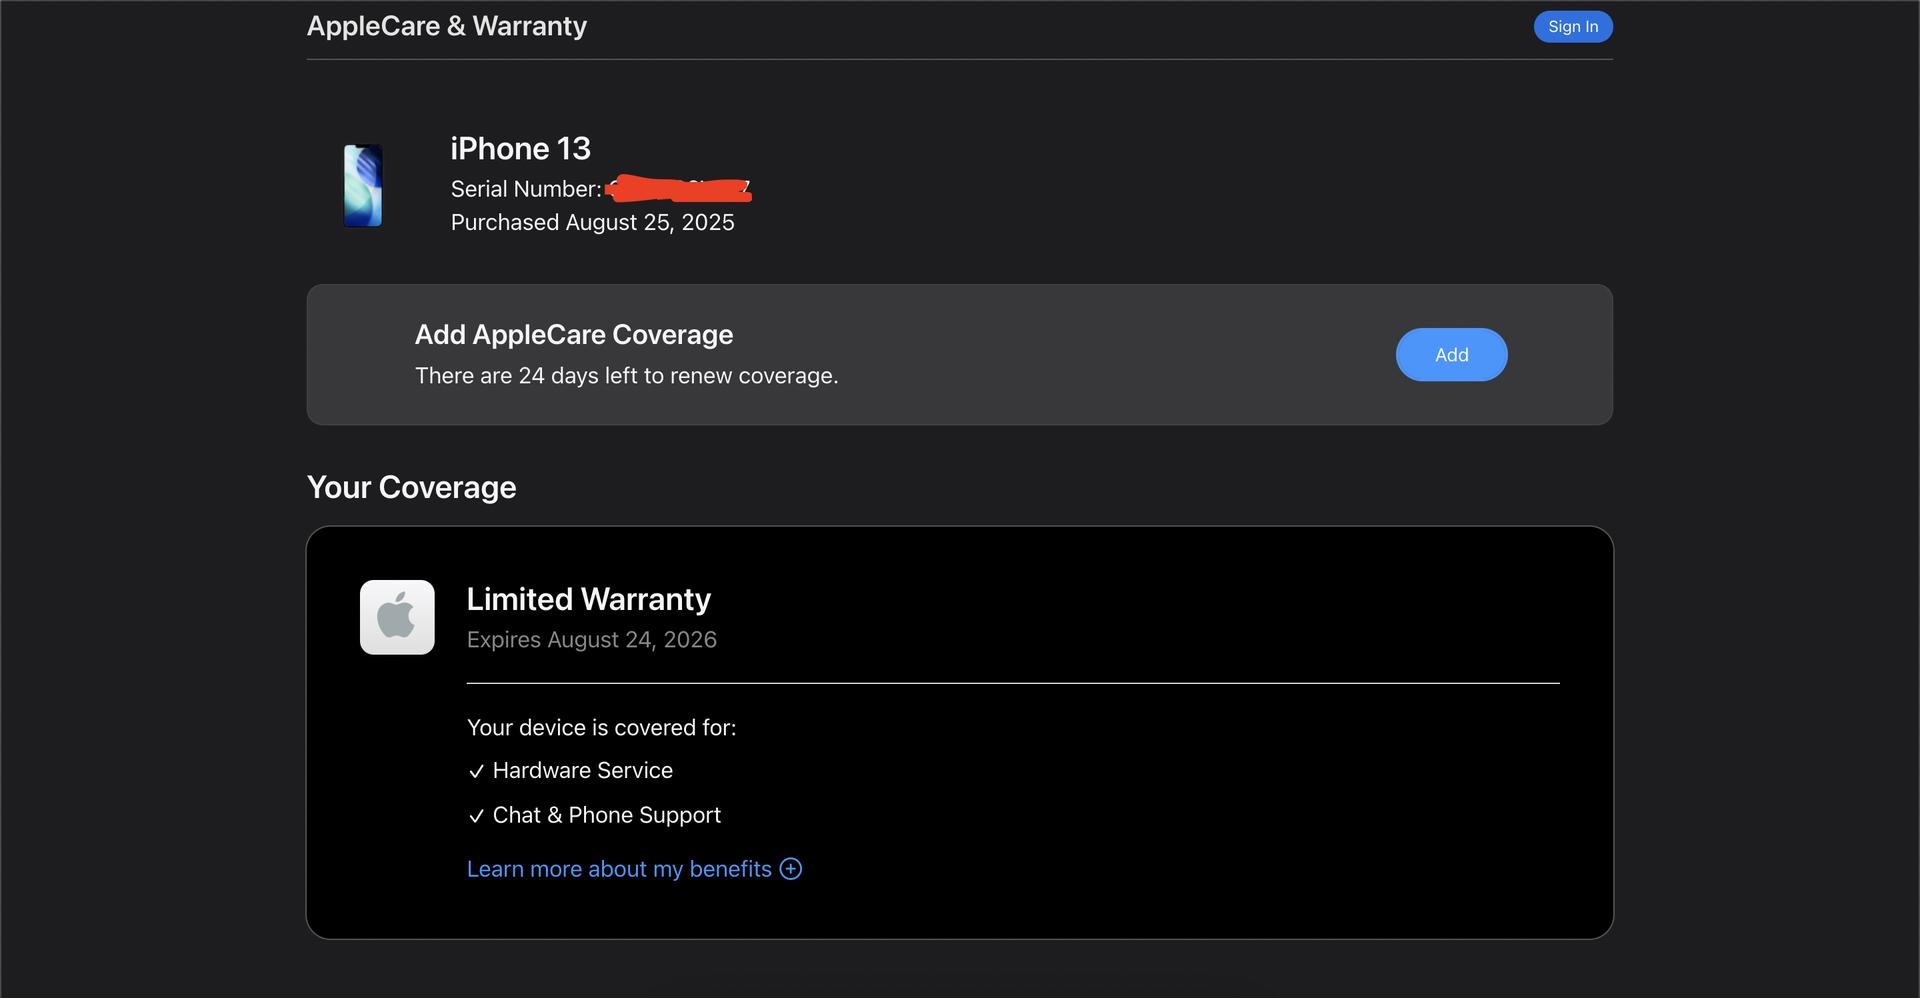The image size is (1920, 998).
Task: Click the Chat & Phone Support label
Action: [x=606, y=816]
